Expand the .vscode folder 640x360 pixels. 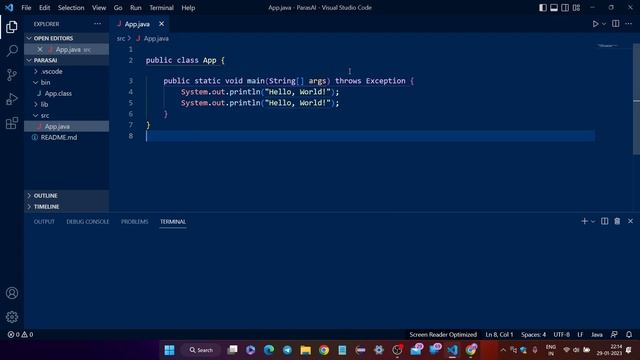click(x=67, y=71)
